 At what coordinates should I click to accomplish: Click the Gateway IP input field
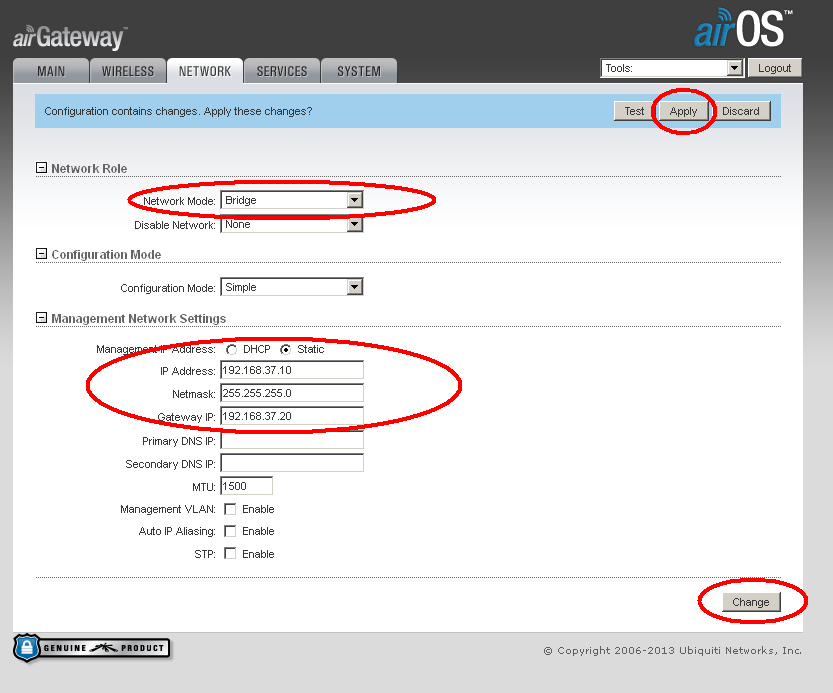pyautogui.click(x=292, y=416)
